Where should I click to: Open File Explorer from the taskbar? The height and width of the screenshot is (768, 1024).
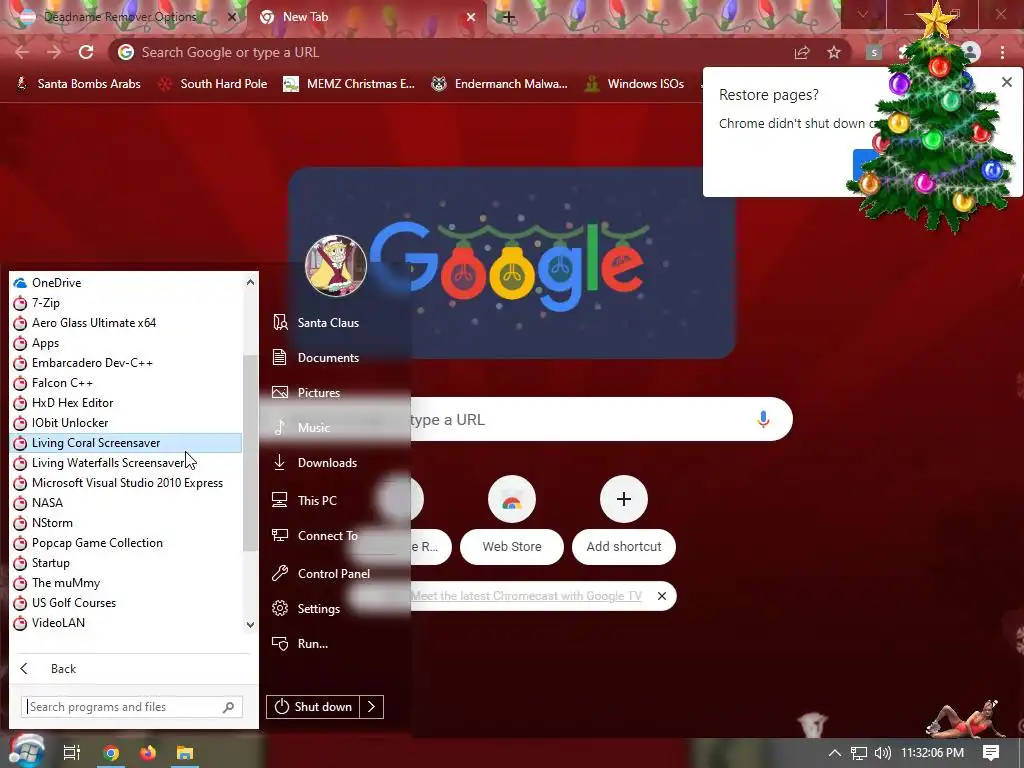point(185,753)
